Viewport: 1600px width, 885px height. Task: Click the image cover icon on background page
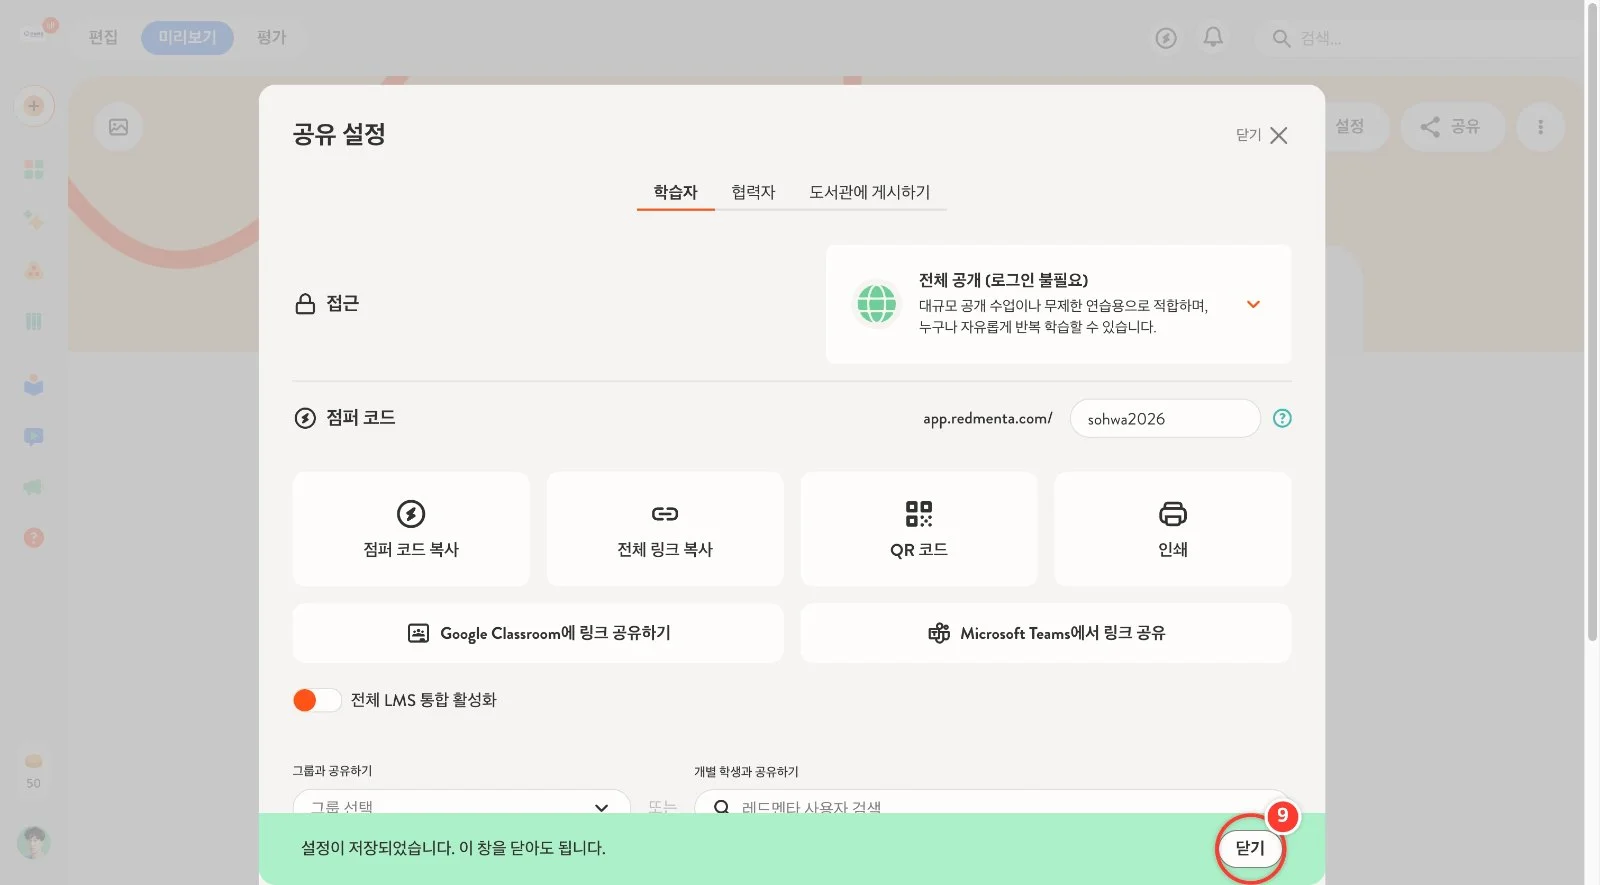[x=118, y=127]
